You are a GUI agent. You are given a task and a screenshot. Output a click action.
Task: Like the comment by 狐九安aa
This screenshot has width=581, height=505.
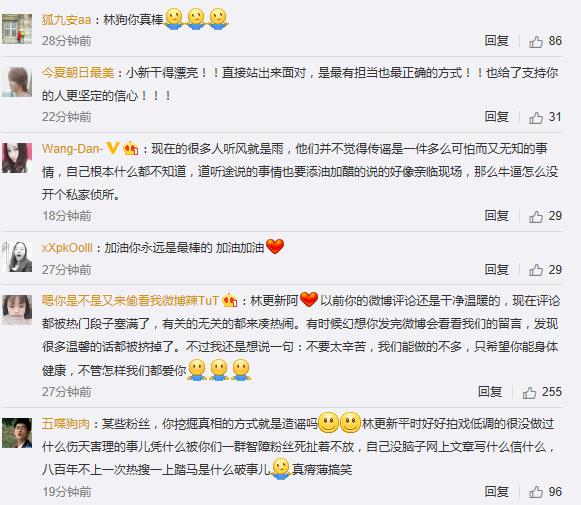click(x=536, y=41)
